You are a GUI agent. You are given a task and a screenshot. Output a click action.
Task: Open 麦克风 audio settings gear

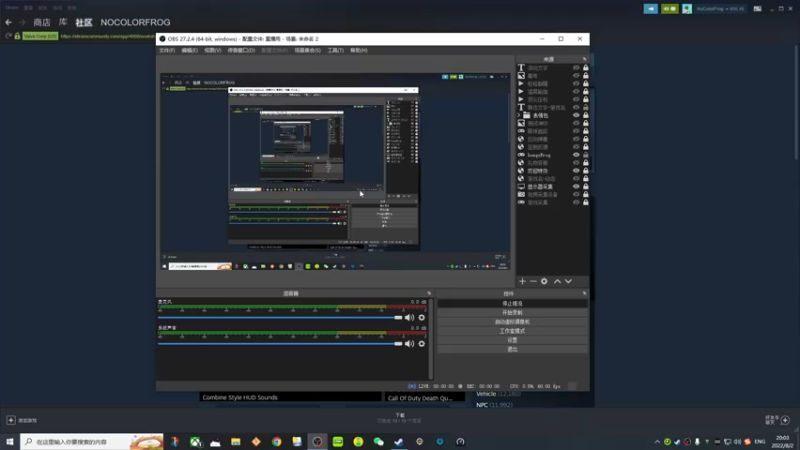(421, 317)
